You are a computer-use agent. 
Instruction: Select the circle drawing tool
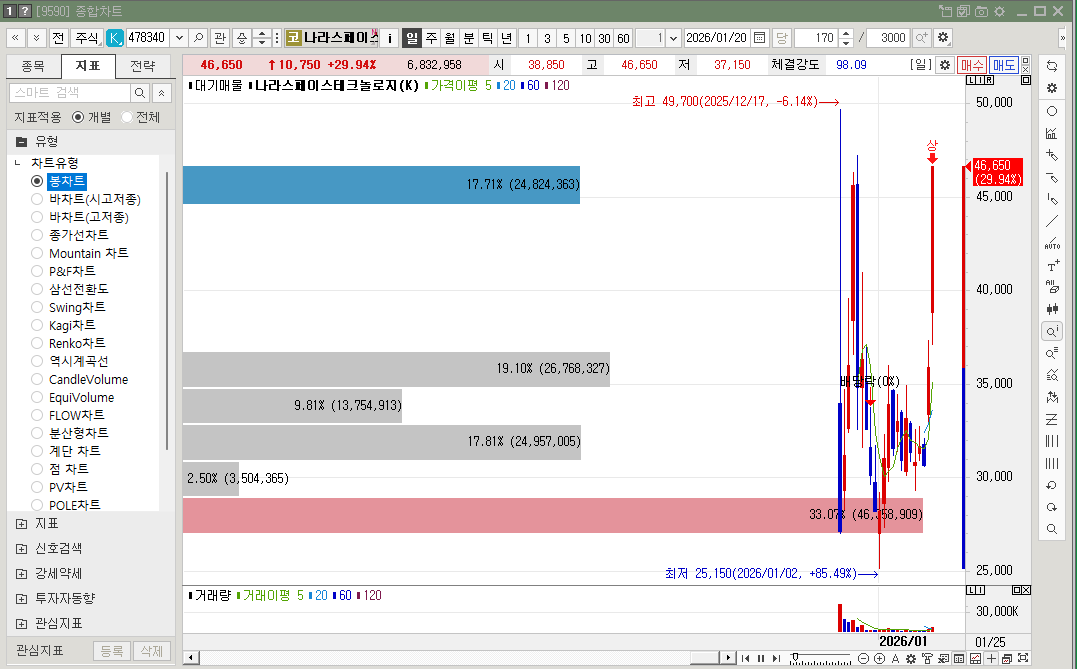click(x=1052, y=111)
